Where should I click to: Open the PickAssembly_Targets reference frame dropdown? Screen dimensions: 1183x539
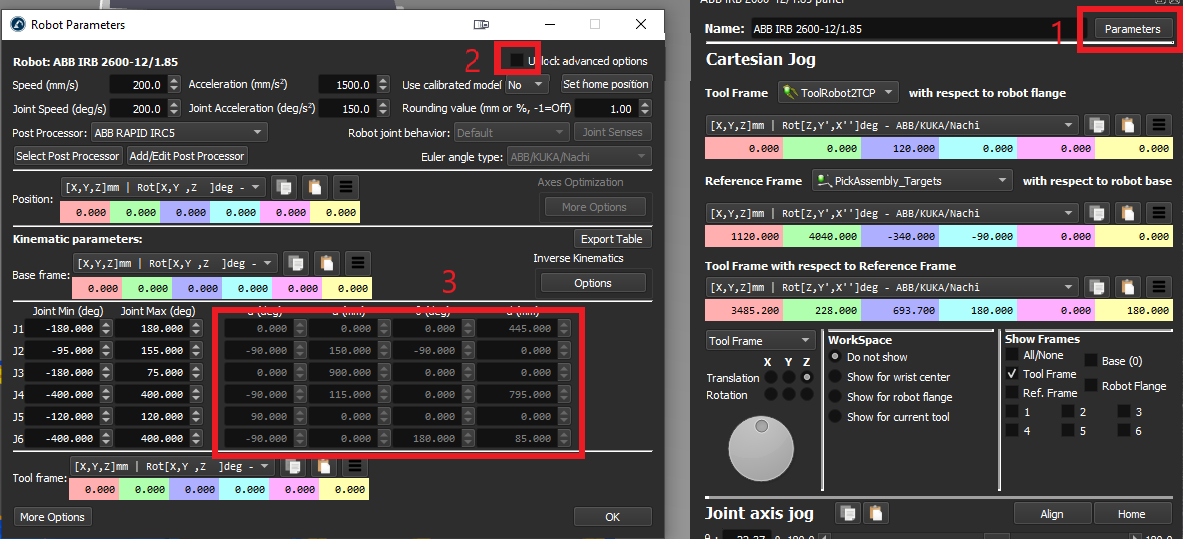[910, 181]
